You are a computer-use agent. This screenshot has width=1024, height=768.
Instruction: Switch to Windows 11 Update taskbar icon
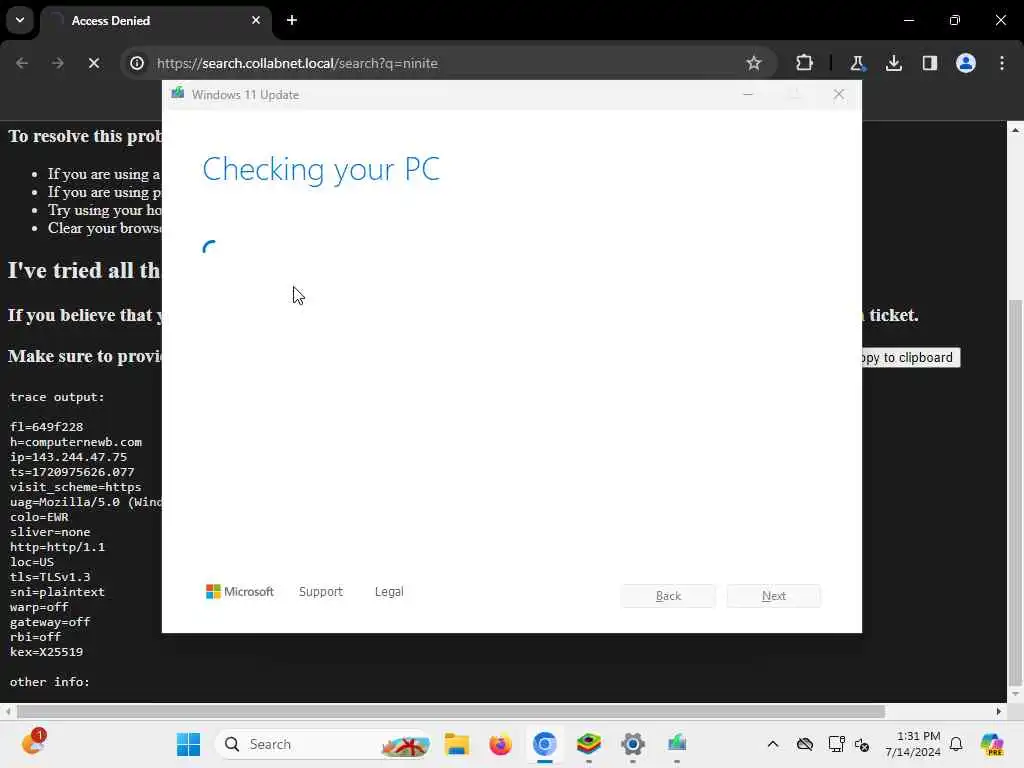tap(677, 744)
